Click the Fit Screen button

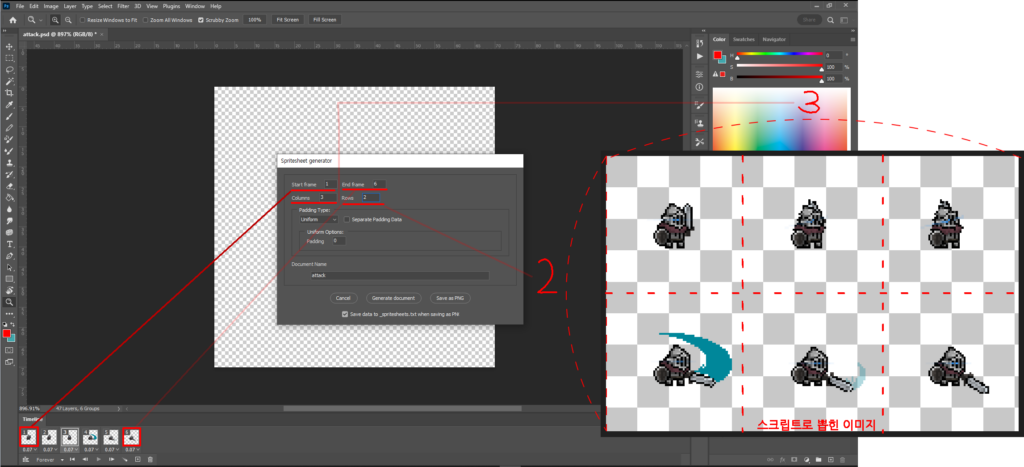287,20
